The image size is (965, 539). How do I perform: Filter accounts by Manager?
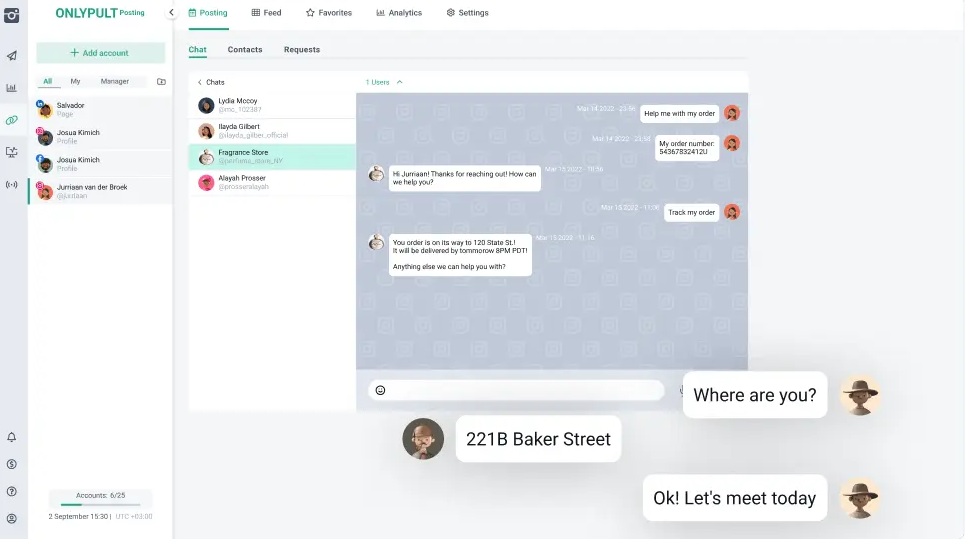(x=115, y=81)
